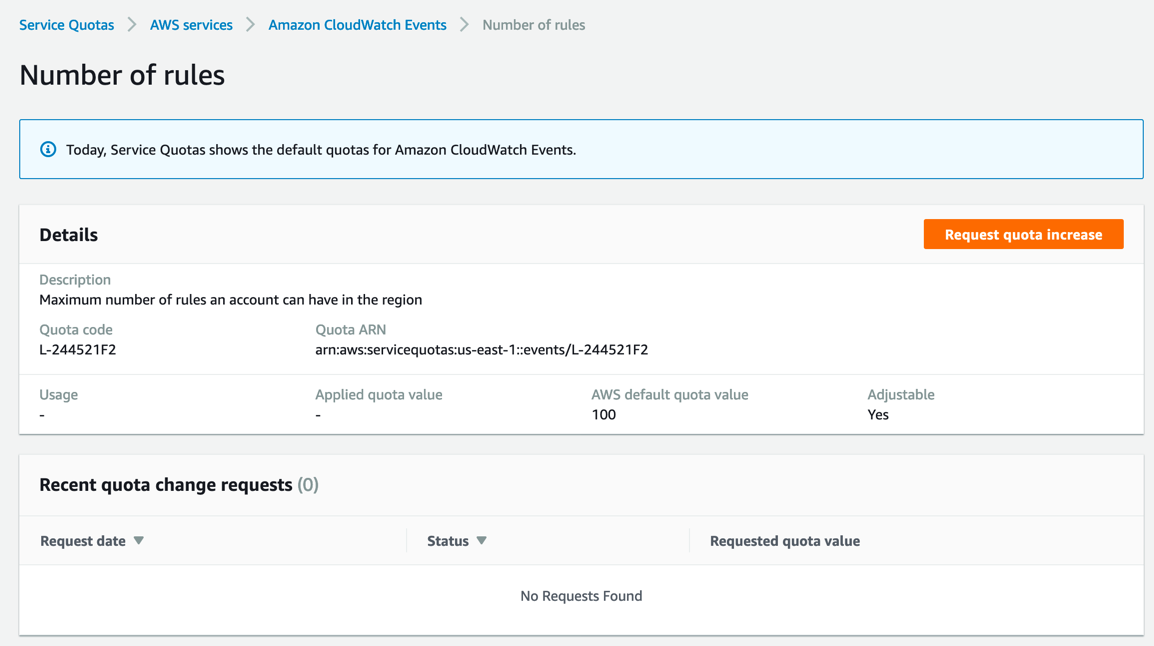Click the Number of rules page title
1154x646 pixels.
pyautogui.click(x=122, y=75)
